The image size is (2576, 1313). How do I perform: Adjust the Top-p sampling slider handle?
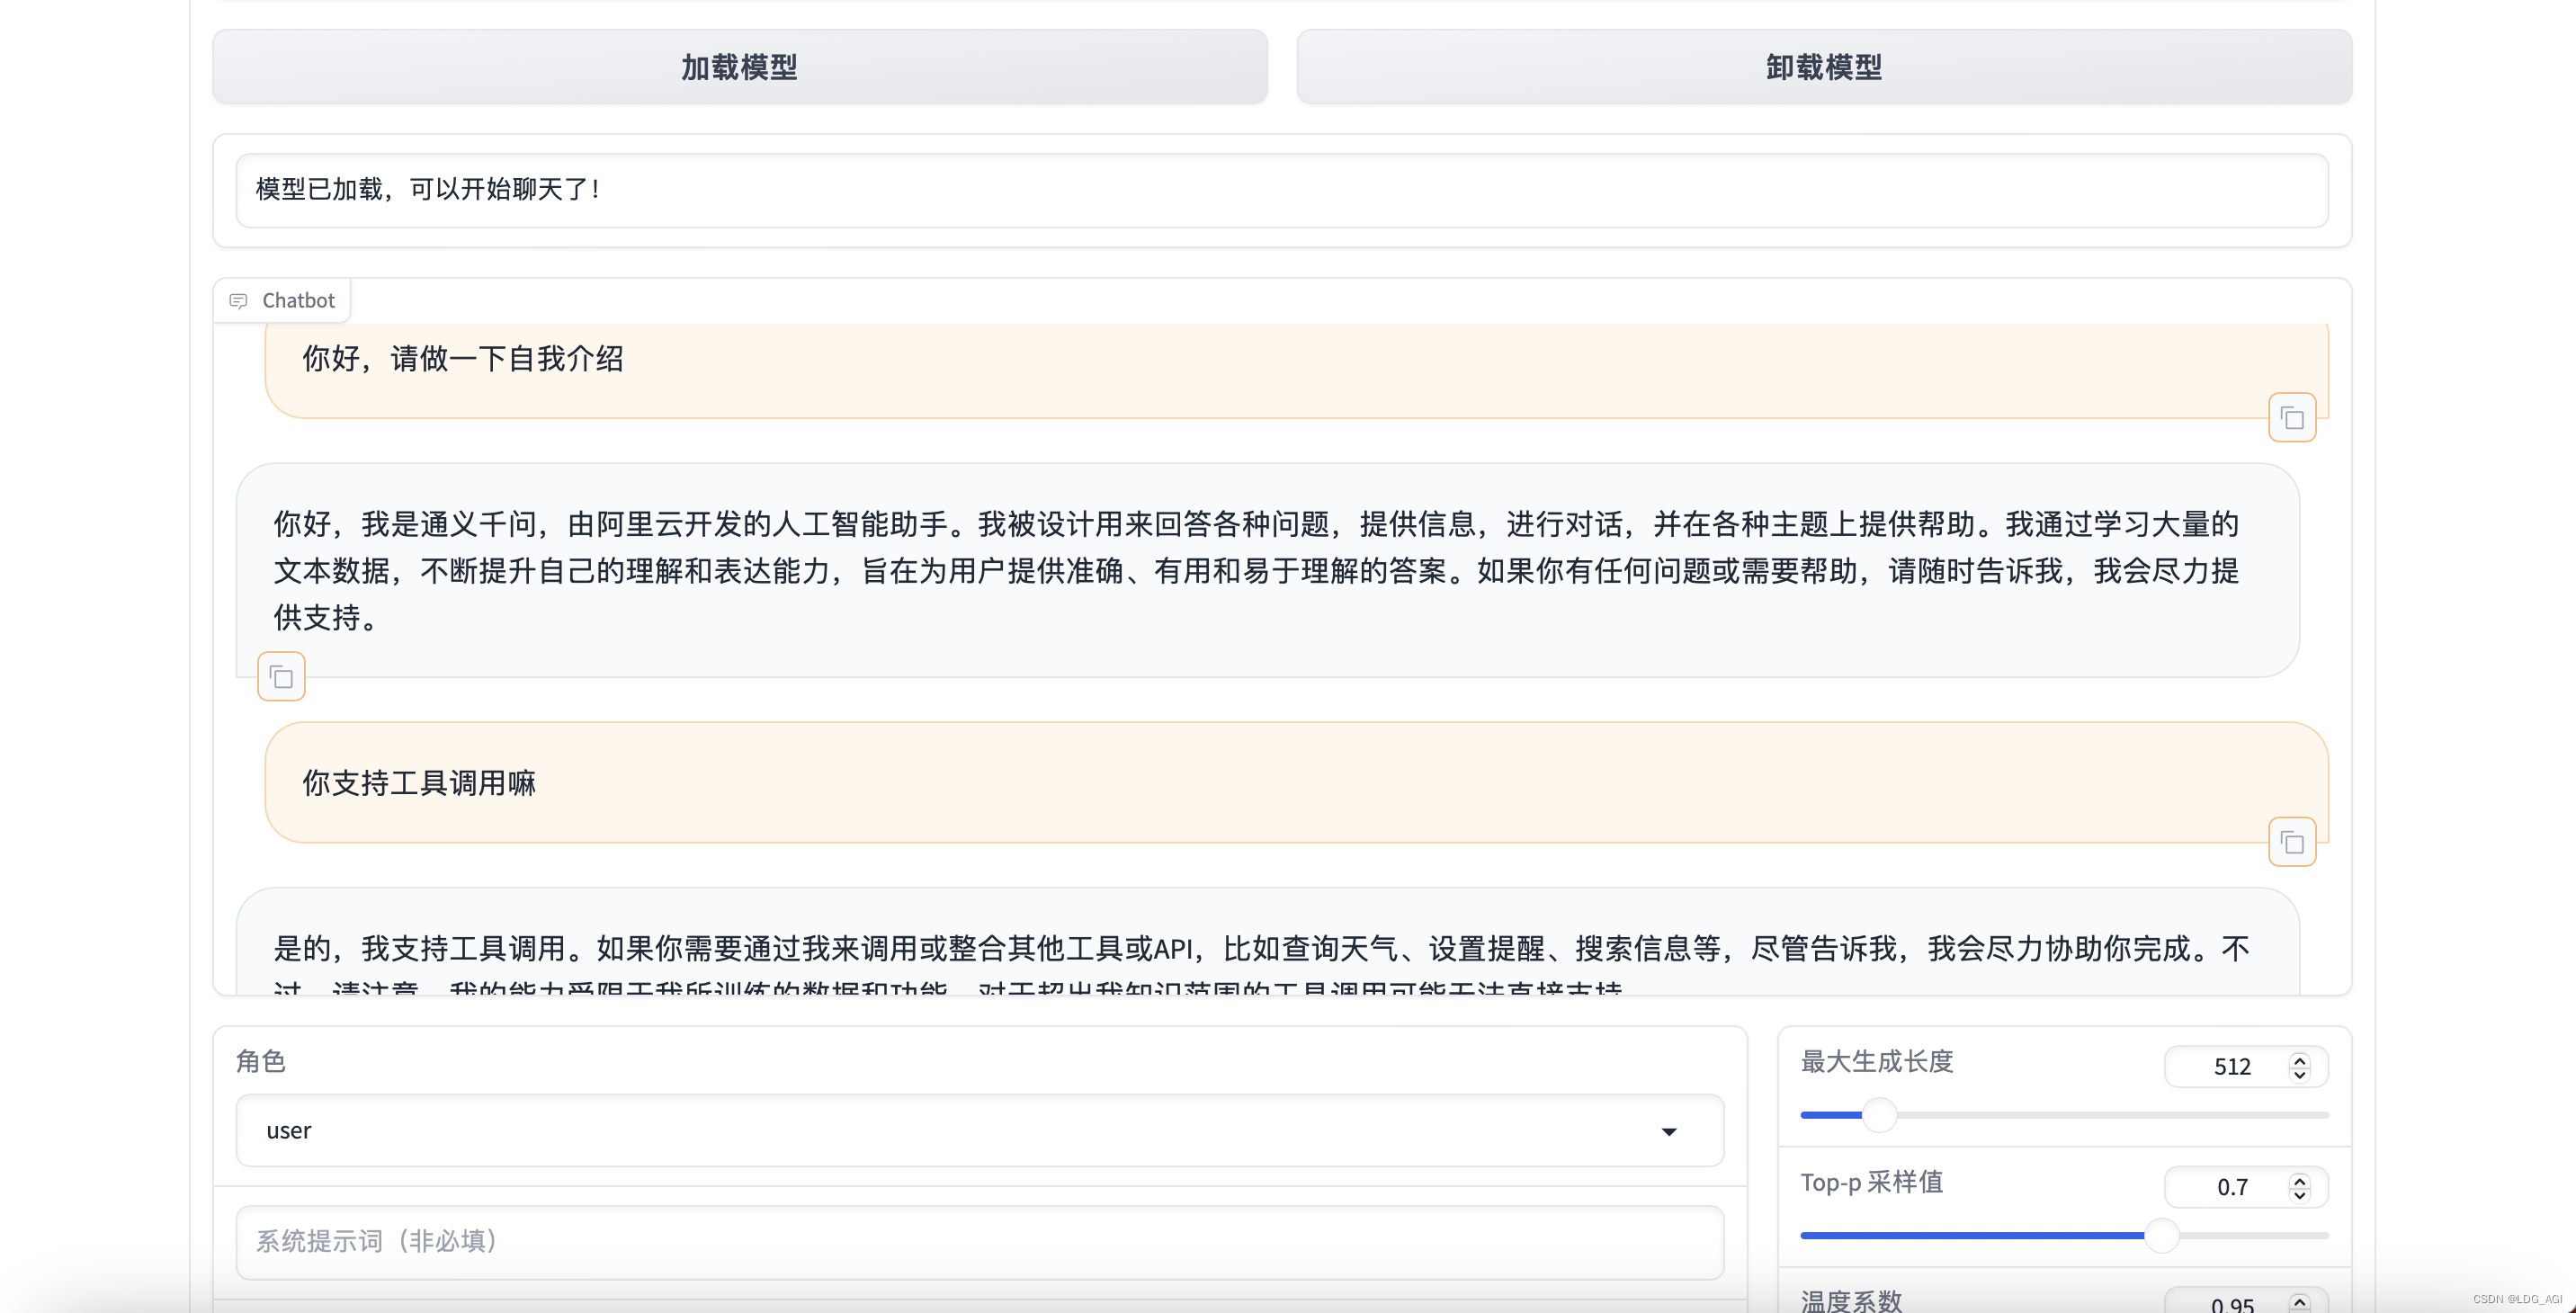coord(2161,1235)
